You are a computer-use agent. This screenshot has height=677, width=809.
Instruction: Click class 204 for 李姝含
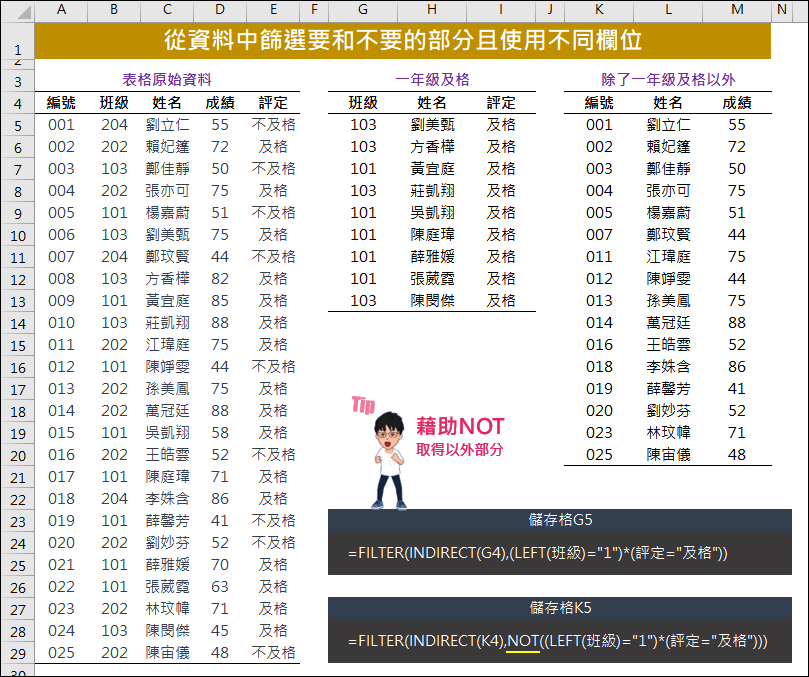click(x=114, y=499)
